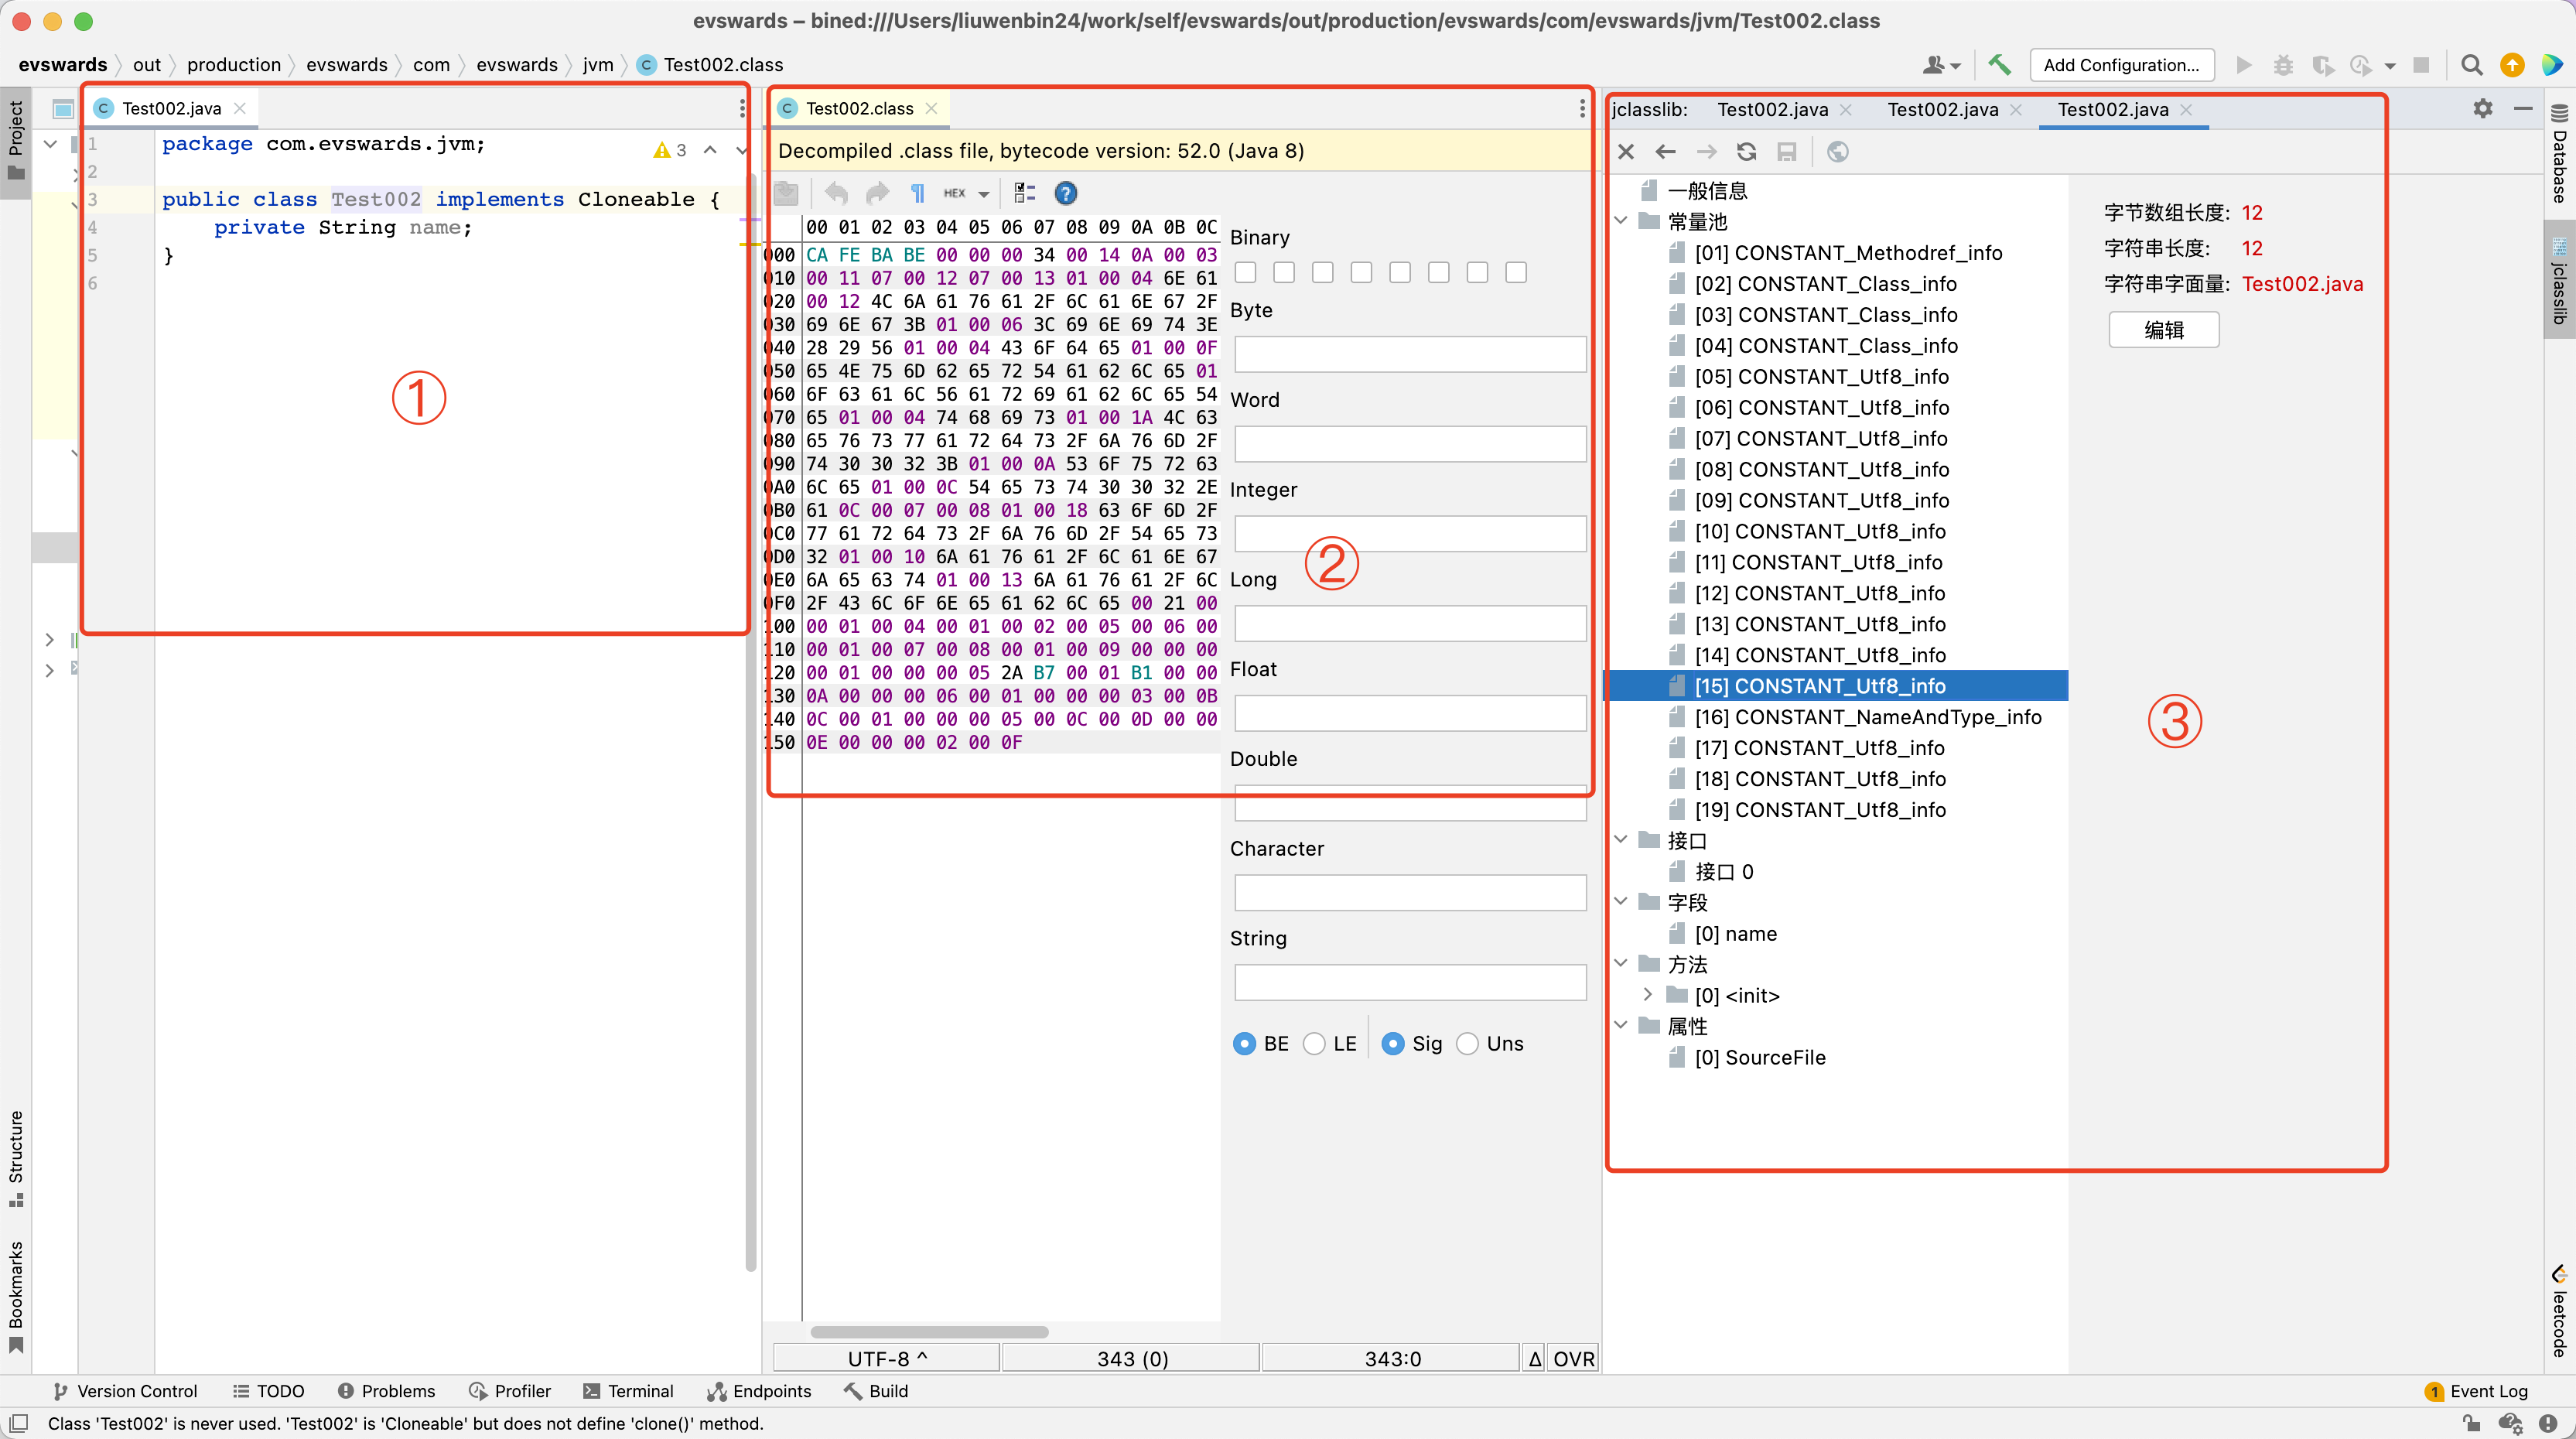The image size is (2576, 1439).
Task: Click the Byte value input field
Action: coord(1410,354)
